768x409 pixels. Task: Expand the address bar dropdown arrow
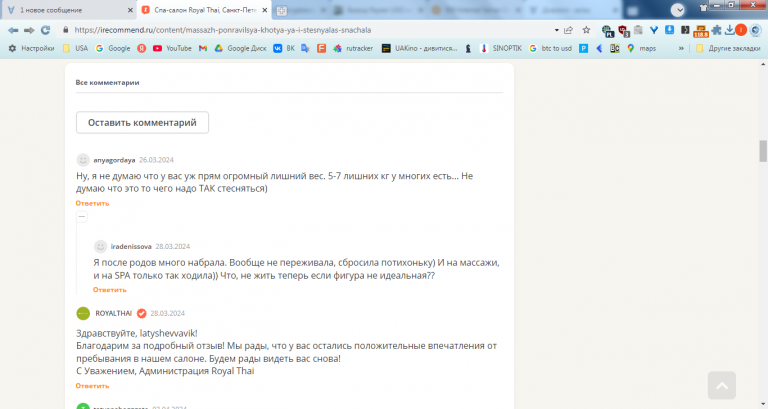pyautogui.click(x=556, y=30)
